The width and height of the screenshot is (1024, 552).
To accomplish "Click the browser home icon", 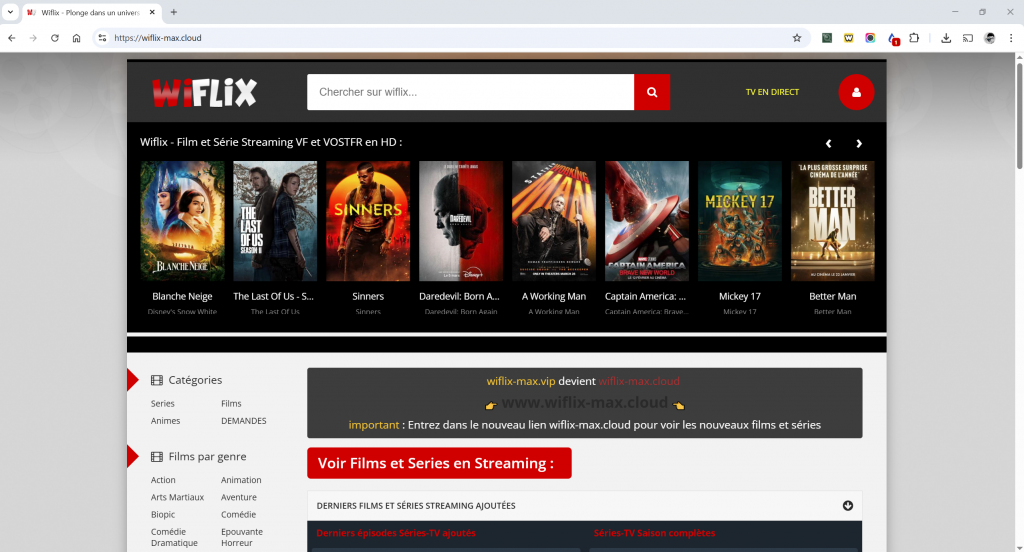I will pos(76,38).
